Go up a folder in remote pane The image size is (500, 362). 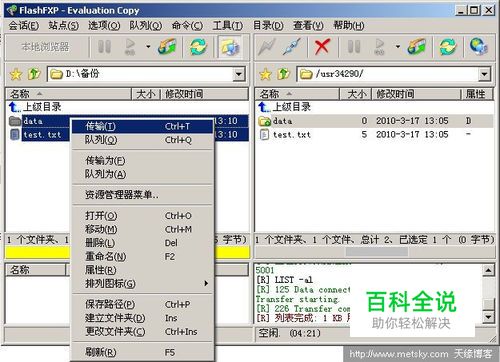(x=283, y=74)
